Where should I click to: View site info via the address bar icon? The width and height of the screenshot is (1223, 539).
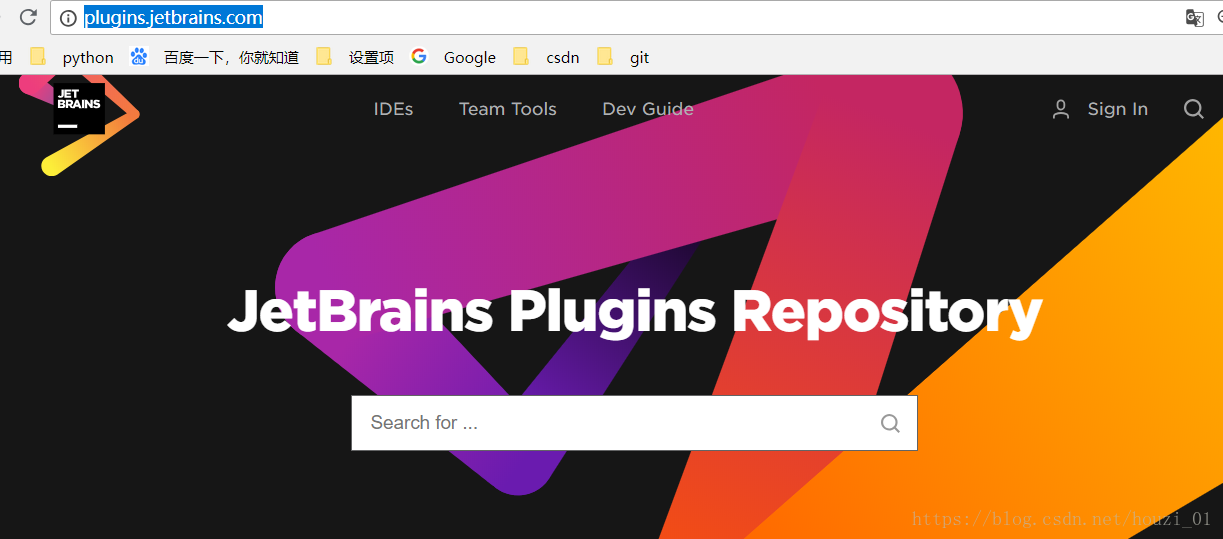(x=68, y=17)
